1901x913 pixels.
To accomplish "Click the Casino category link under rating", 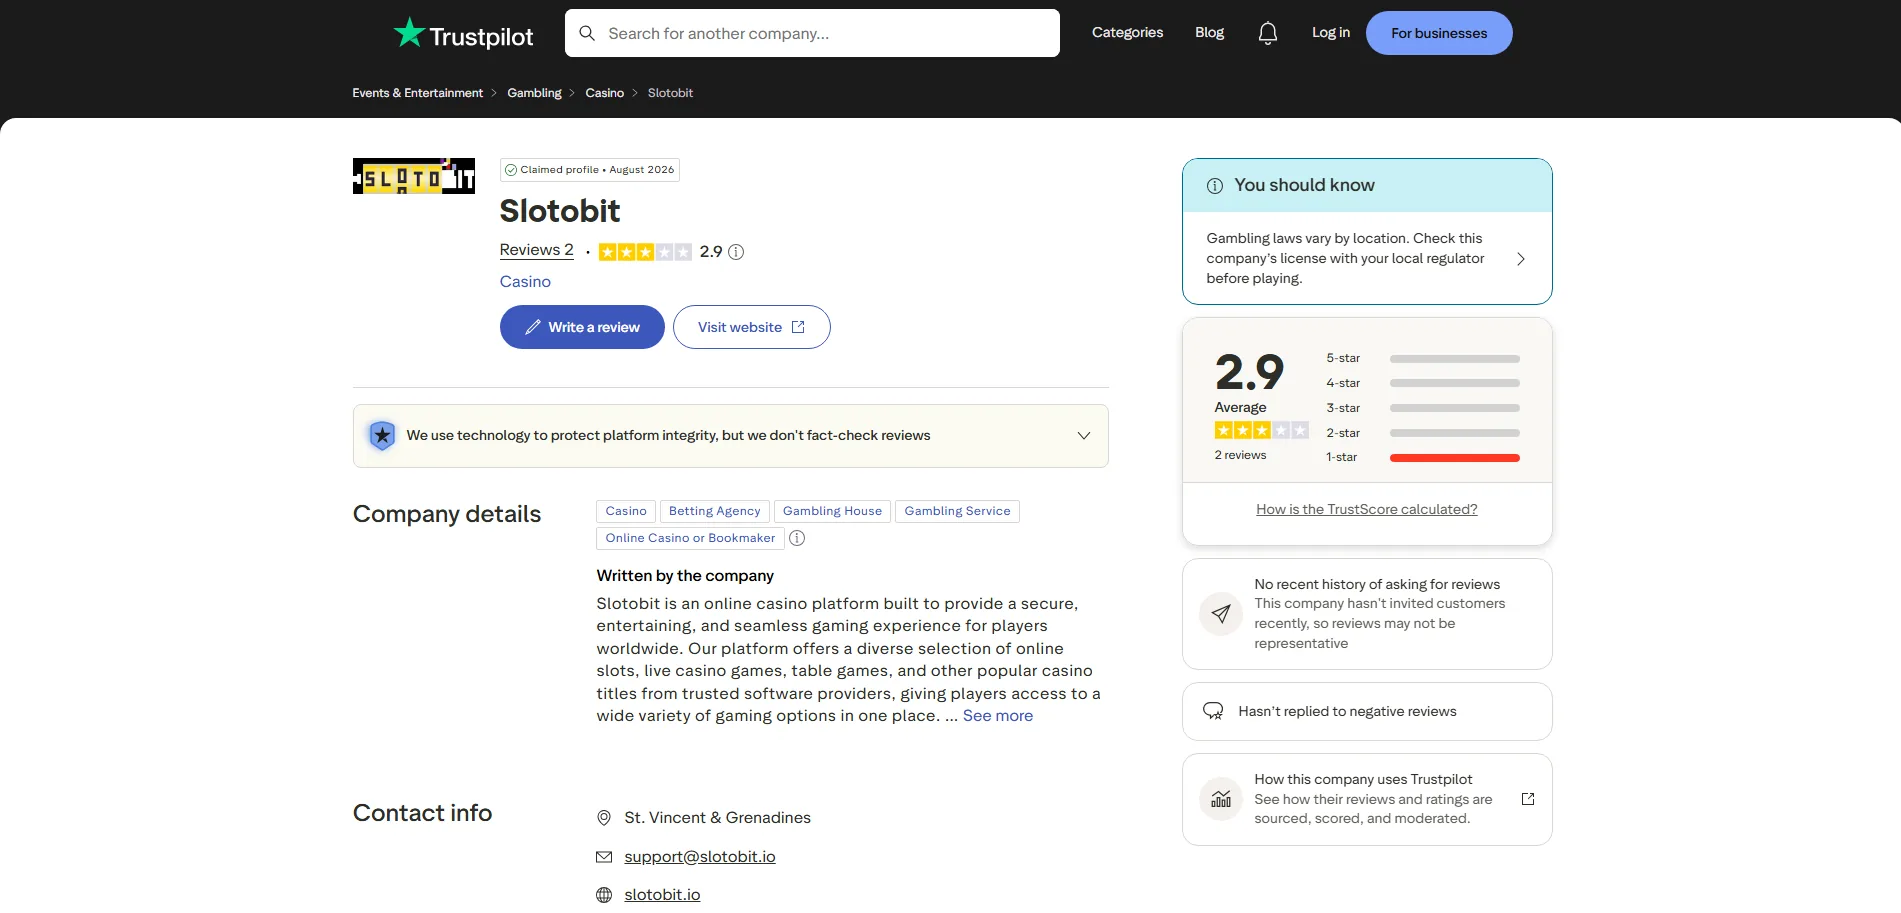I will pos(525,282).
